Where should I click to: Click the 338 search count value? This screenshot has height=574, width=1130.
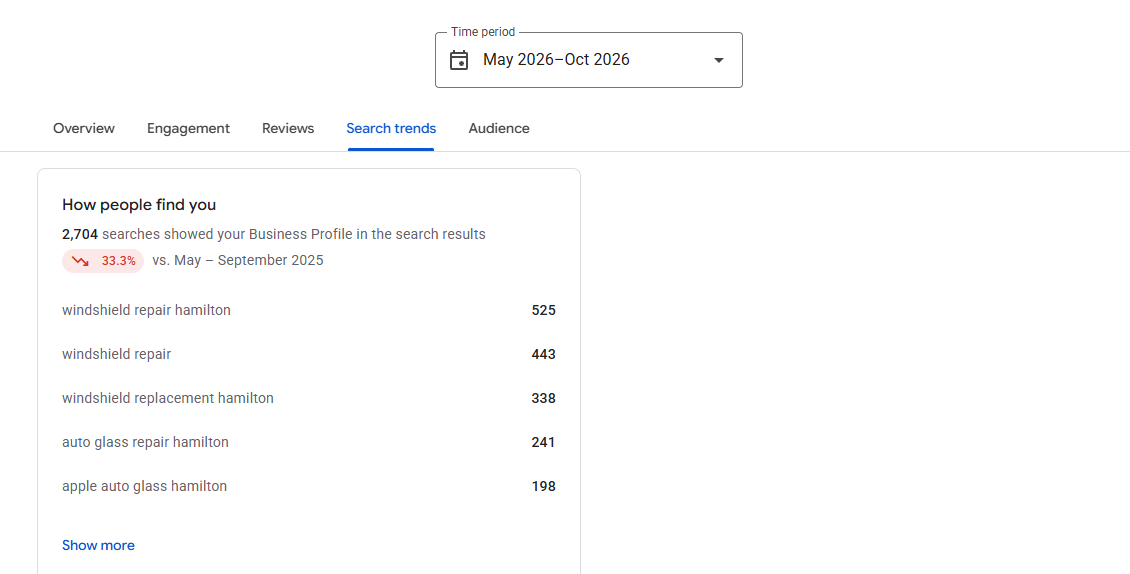tap(543, 398)
